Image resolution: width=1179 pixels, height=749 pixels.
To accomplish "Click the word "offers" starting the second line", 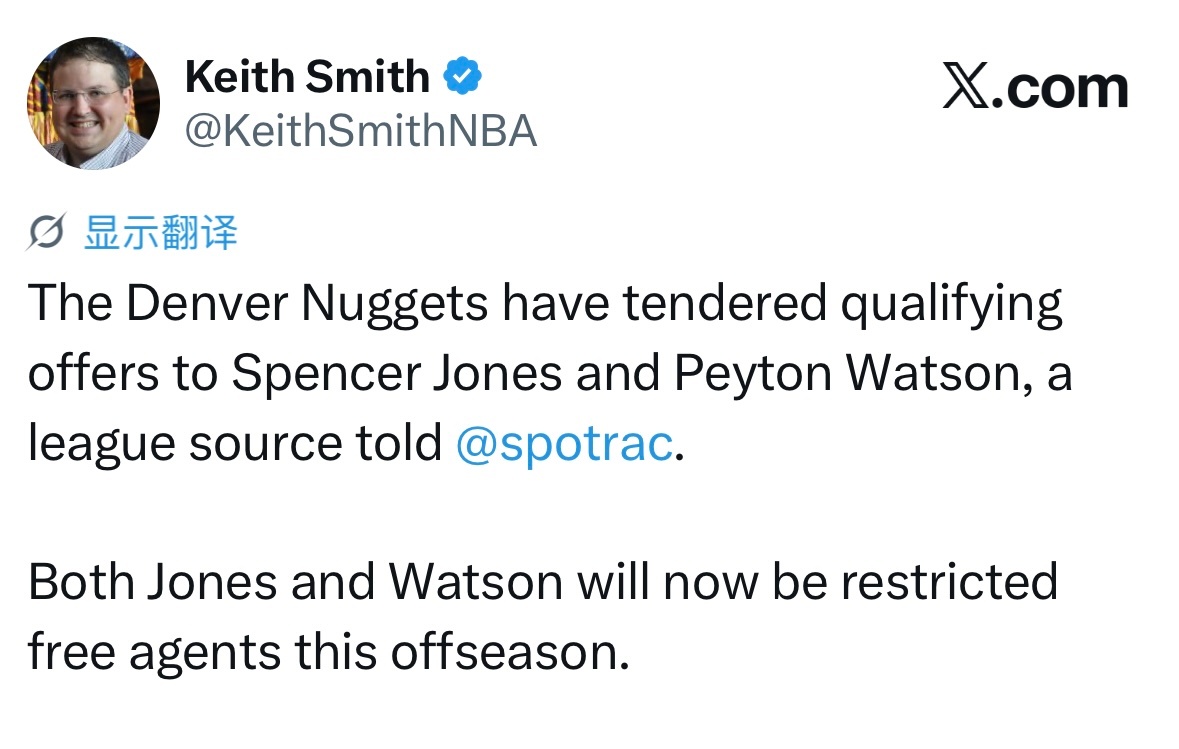I will click(93, 373).
